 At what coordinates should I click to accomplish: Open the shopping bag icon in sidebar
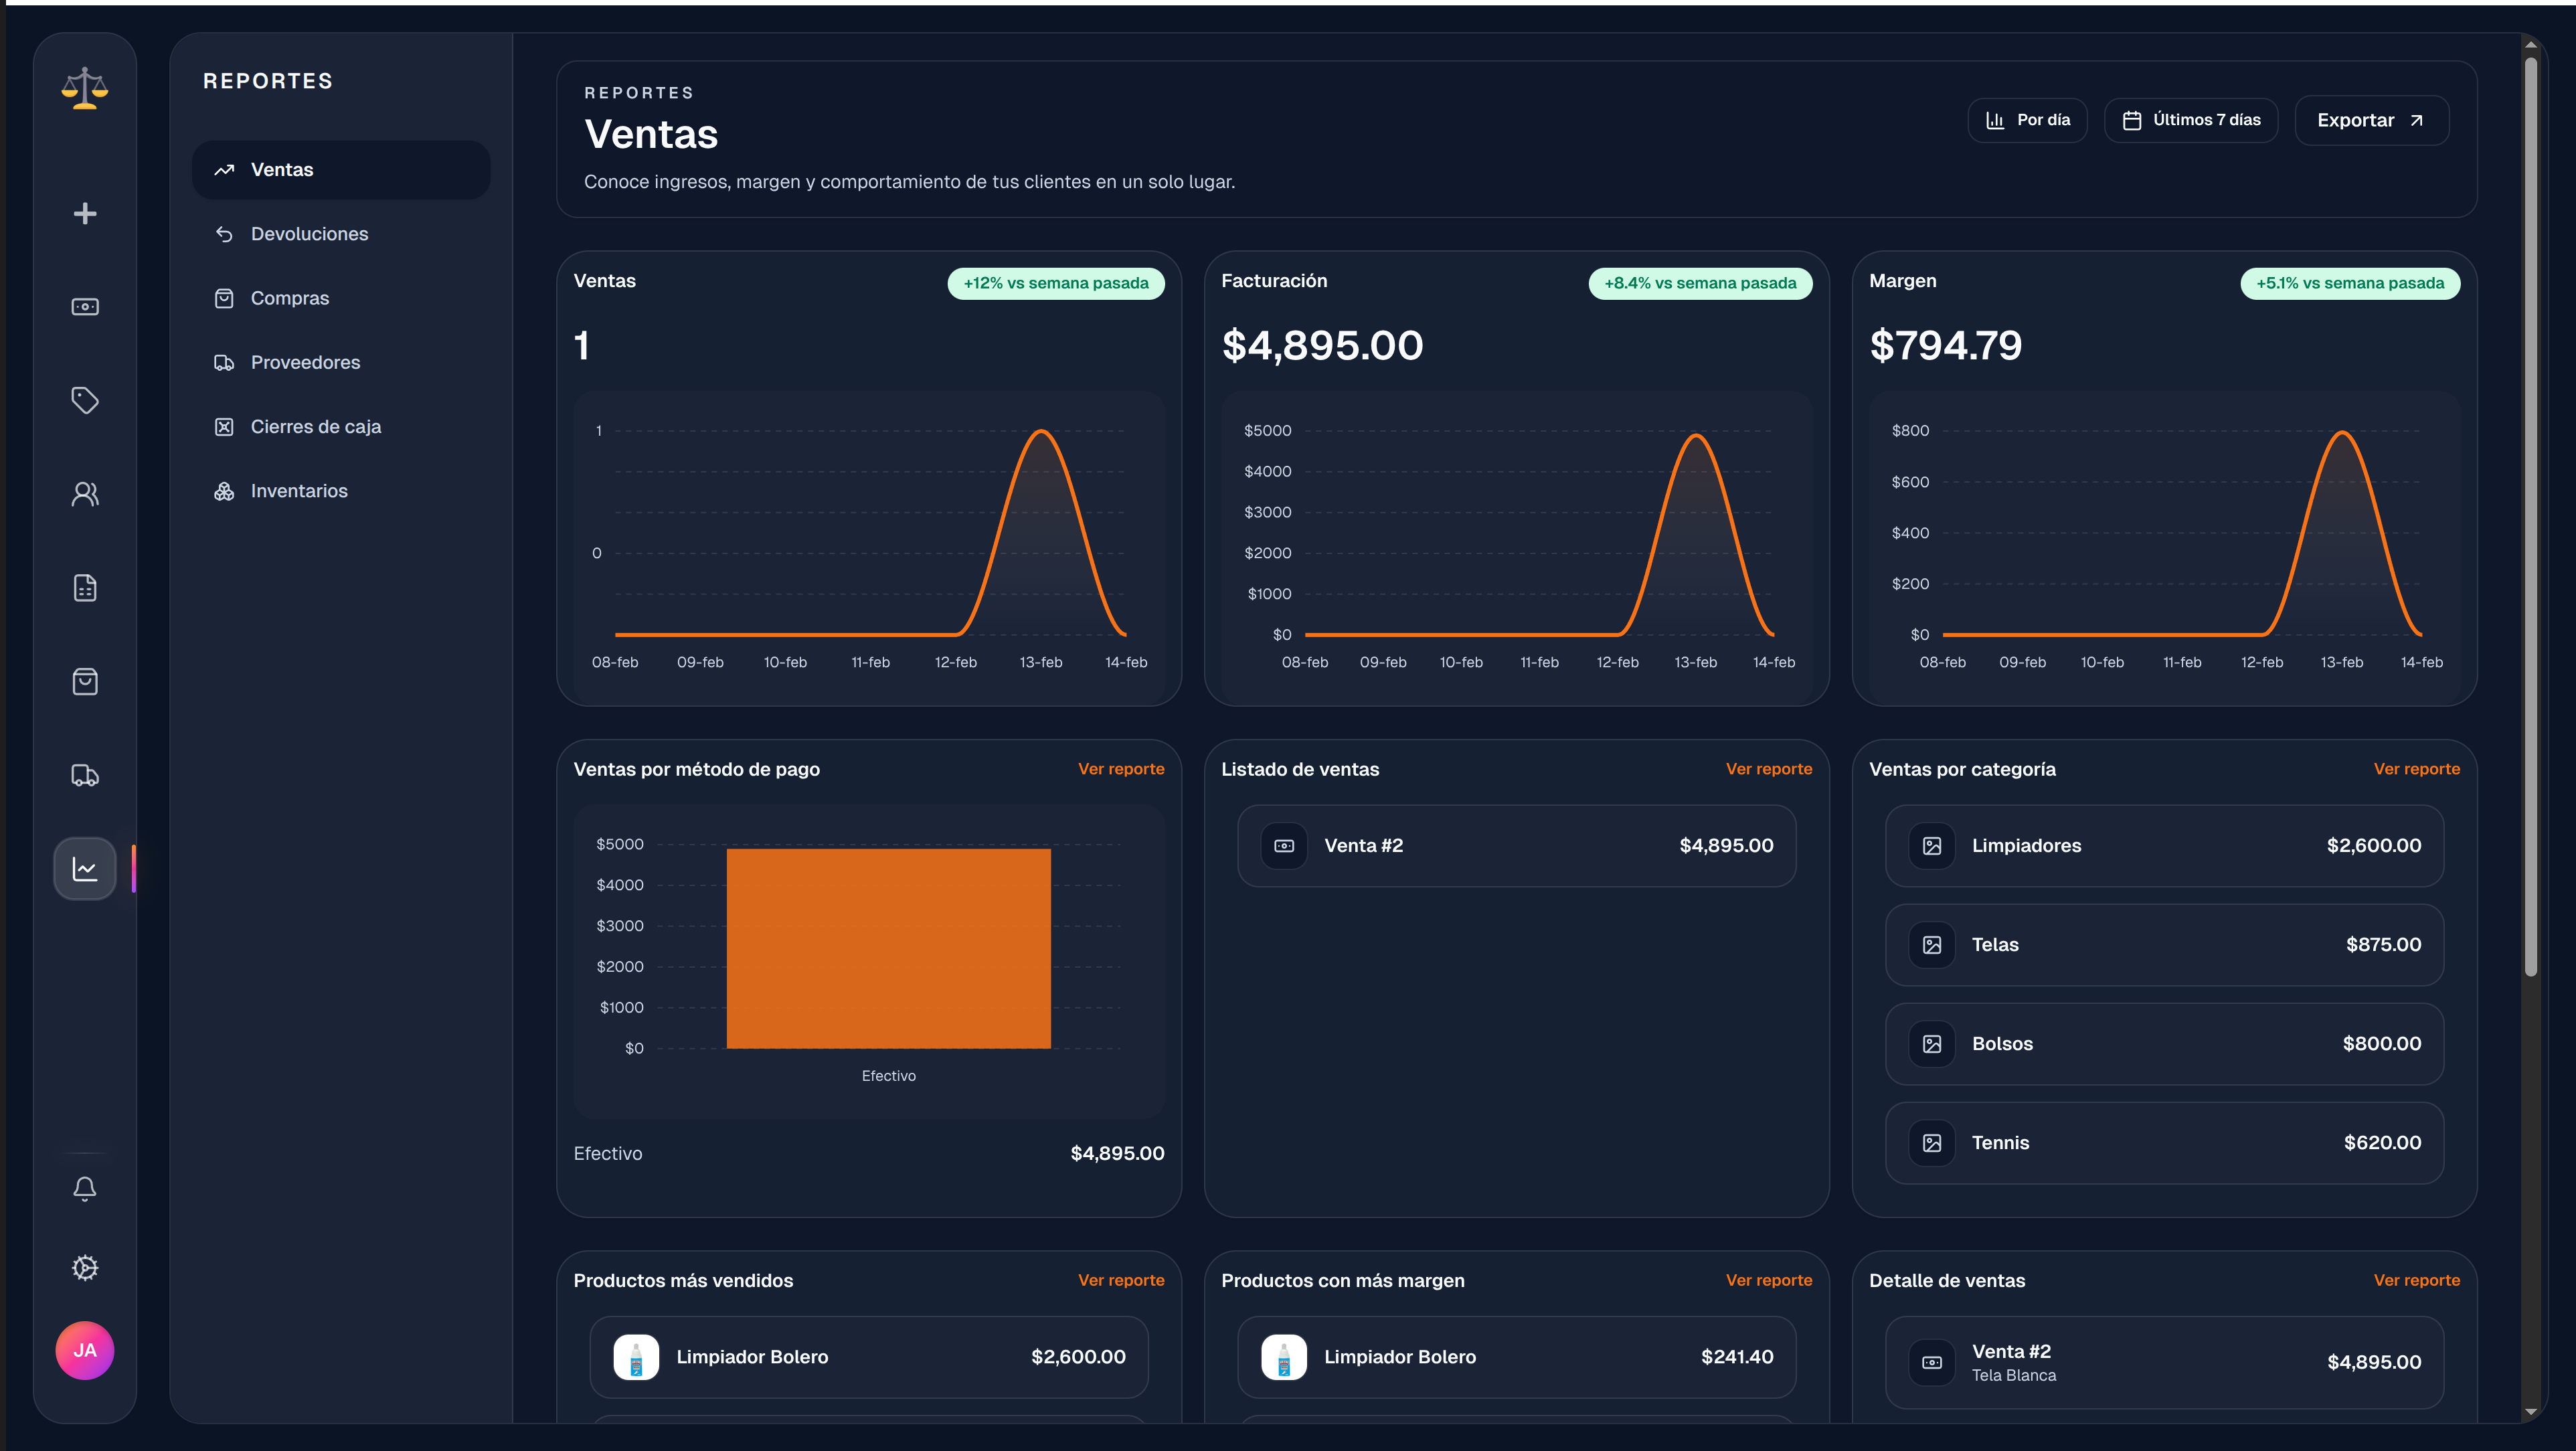click(85, 682)
